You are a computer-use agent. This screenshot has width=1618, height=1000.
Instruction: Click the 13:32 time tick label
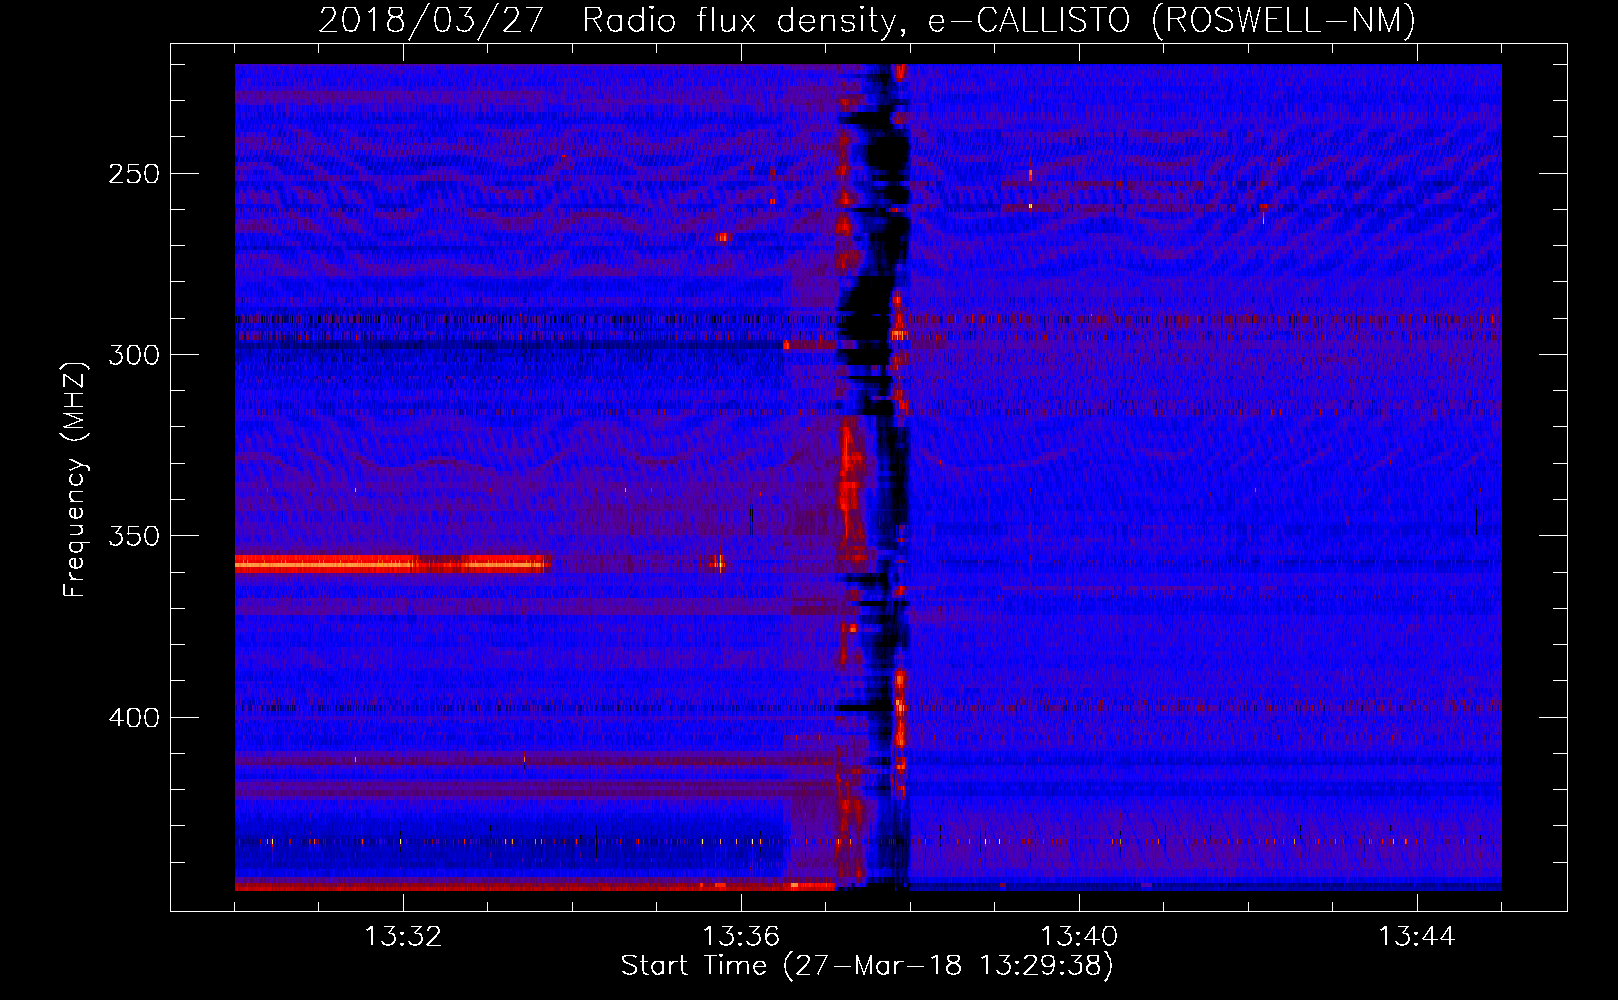(x=403, y=937)
